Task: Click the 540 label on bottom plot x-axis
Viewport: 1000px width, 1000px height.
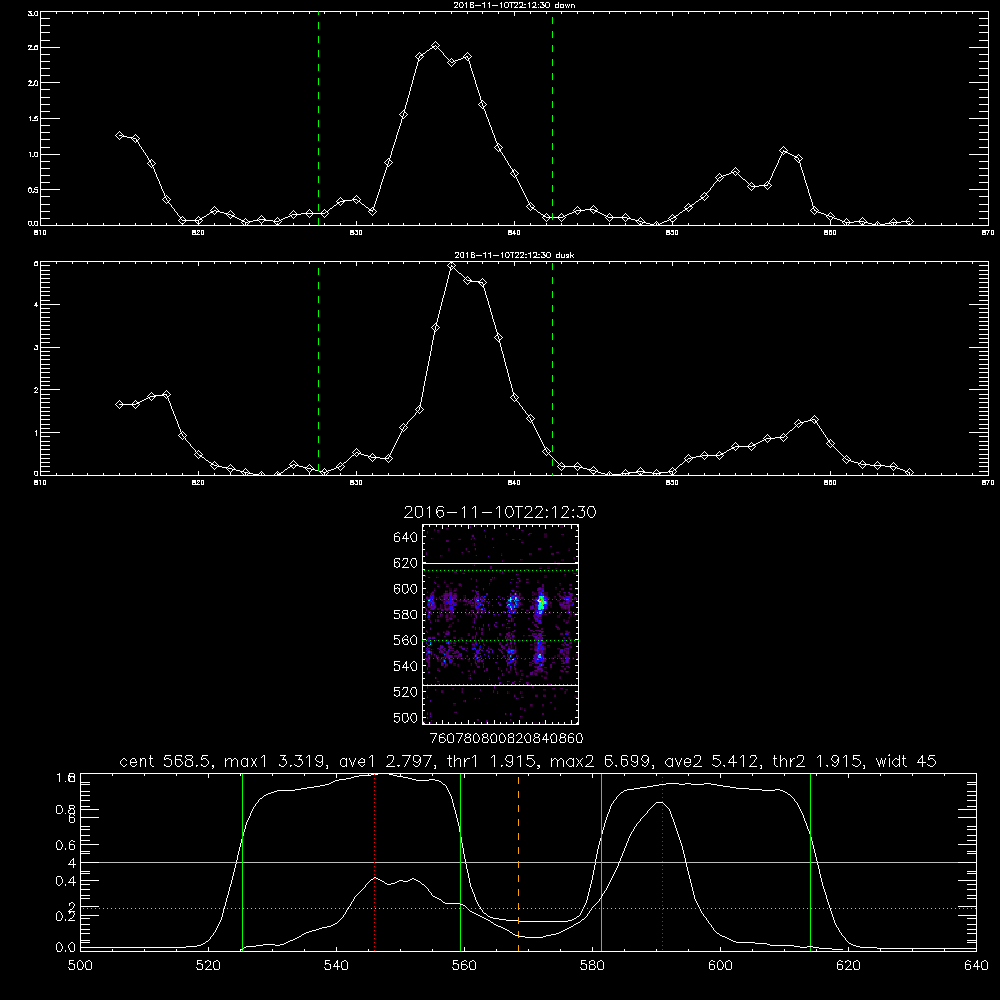Action: click(336, 965)
